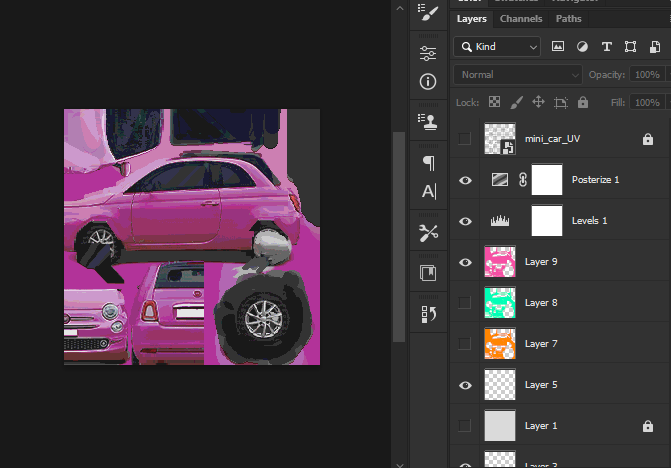
Task: Select the layer named Layer 7
Action: [541, 344]
